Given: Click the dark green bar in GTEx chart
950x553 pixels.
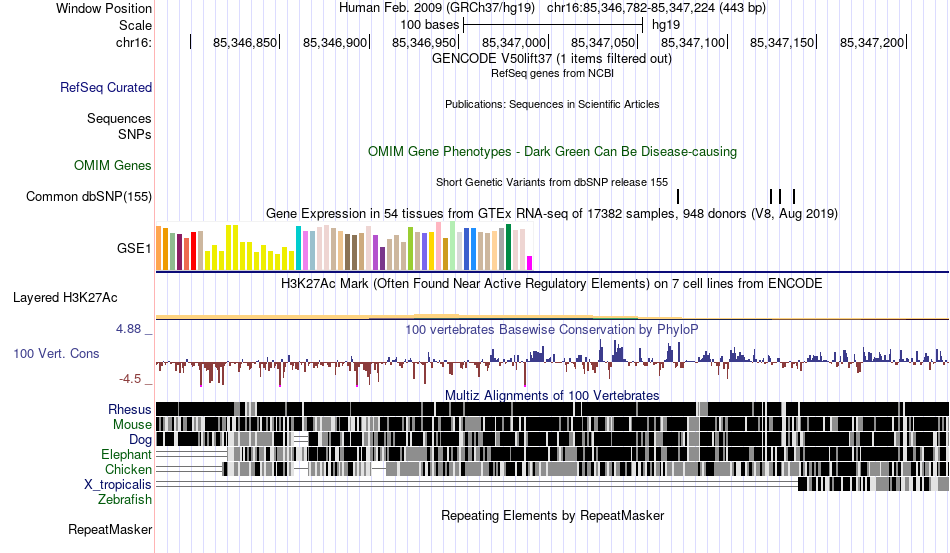Looking at the screenshot, I should coord(508,247).
